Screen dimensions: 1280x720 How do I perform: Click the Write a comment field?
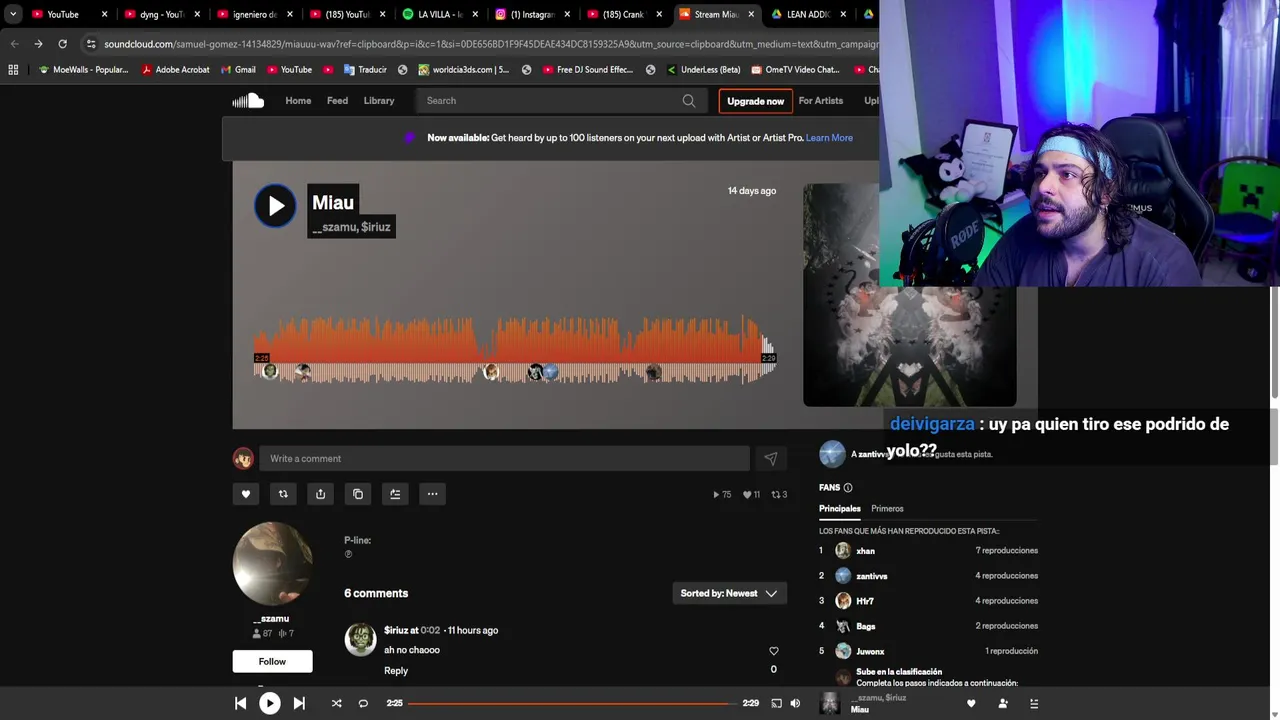pyautogui.click(x=504, y=459)
